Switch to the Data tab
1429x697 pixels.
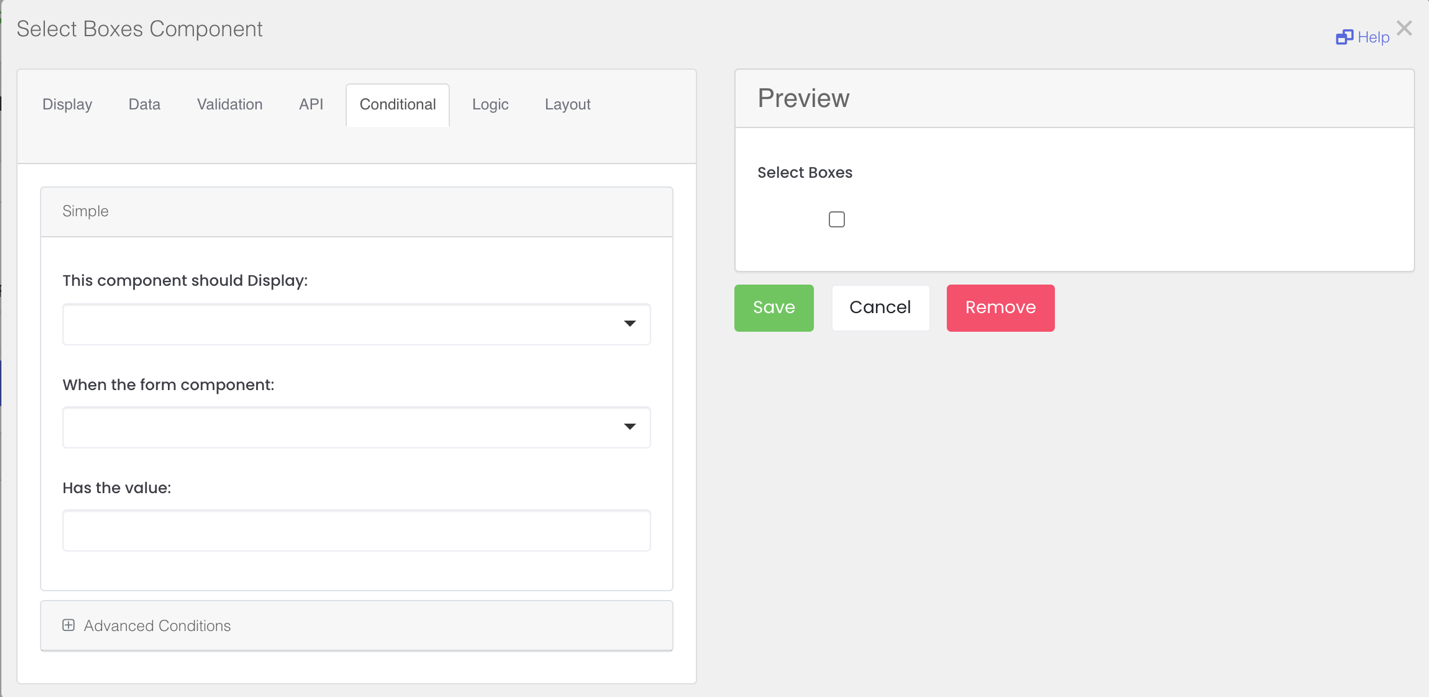point(144,104)
